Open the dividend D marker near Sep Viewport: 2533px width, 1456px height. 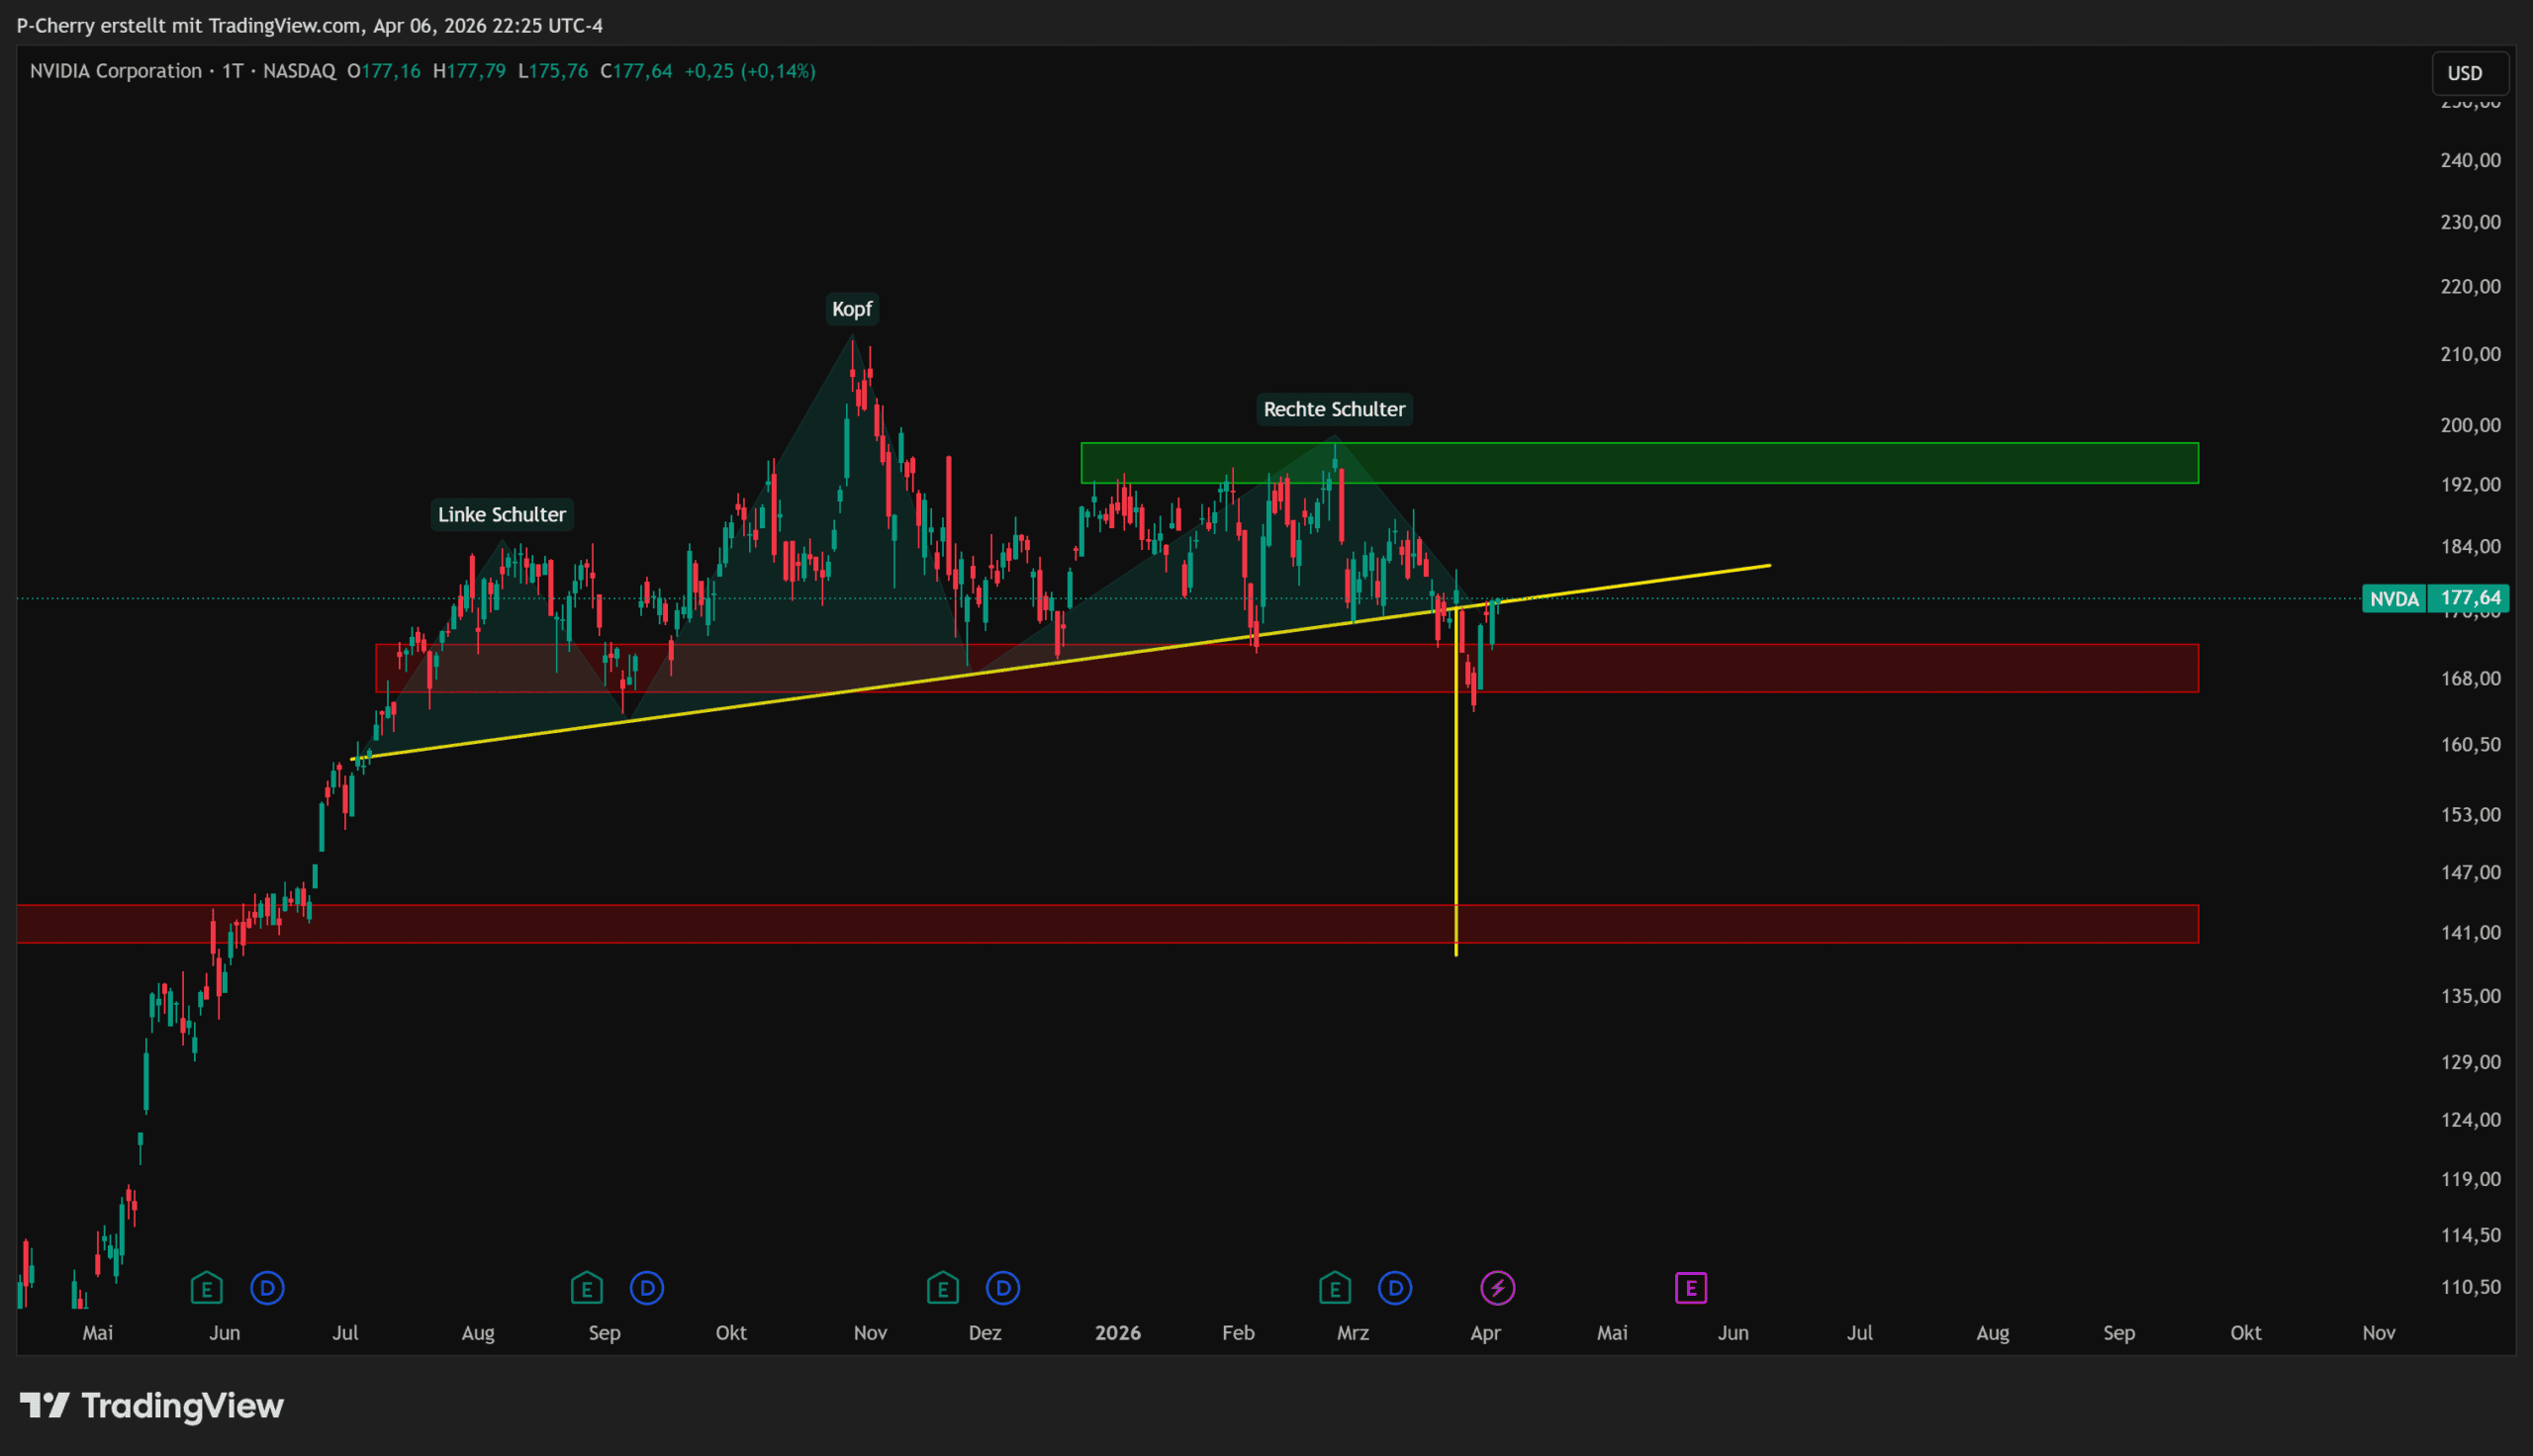click(x=647, y=1288)
